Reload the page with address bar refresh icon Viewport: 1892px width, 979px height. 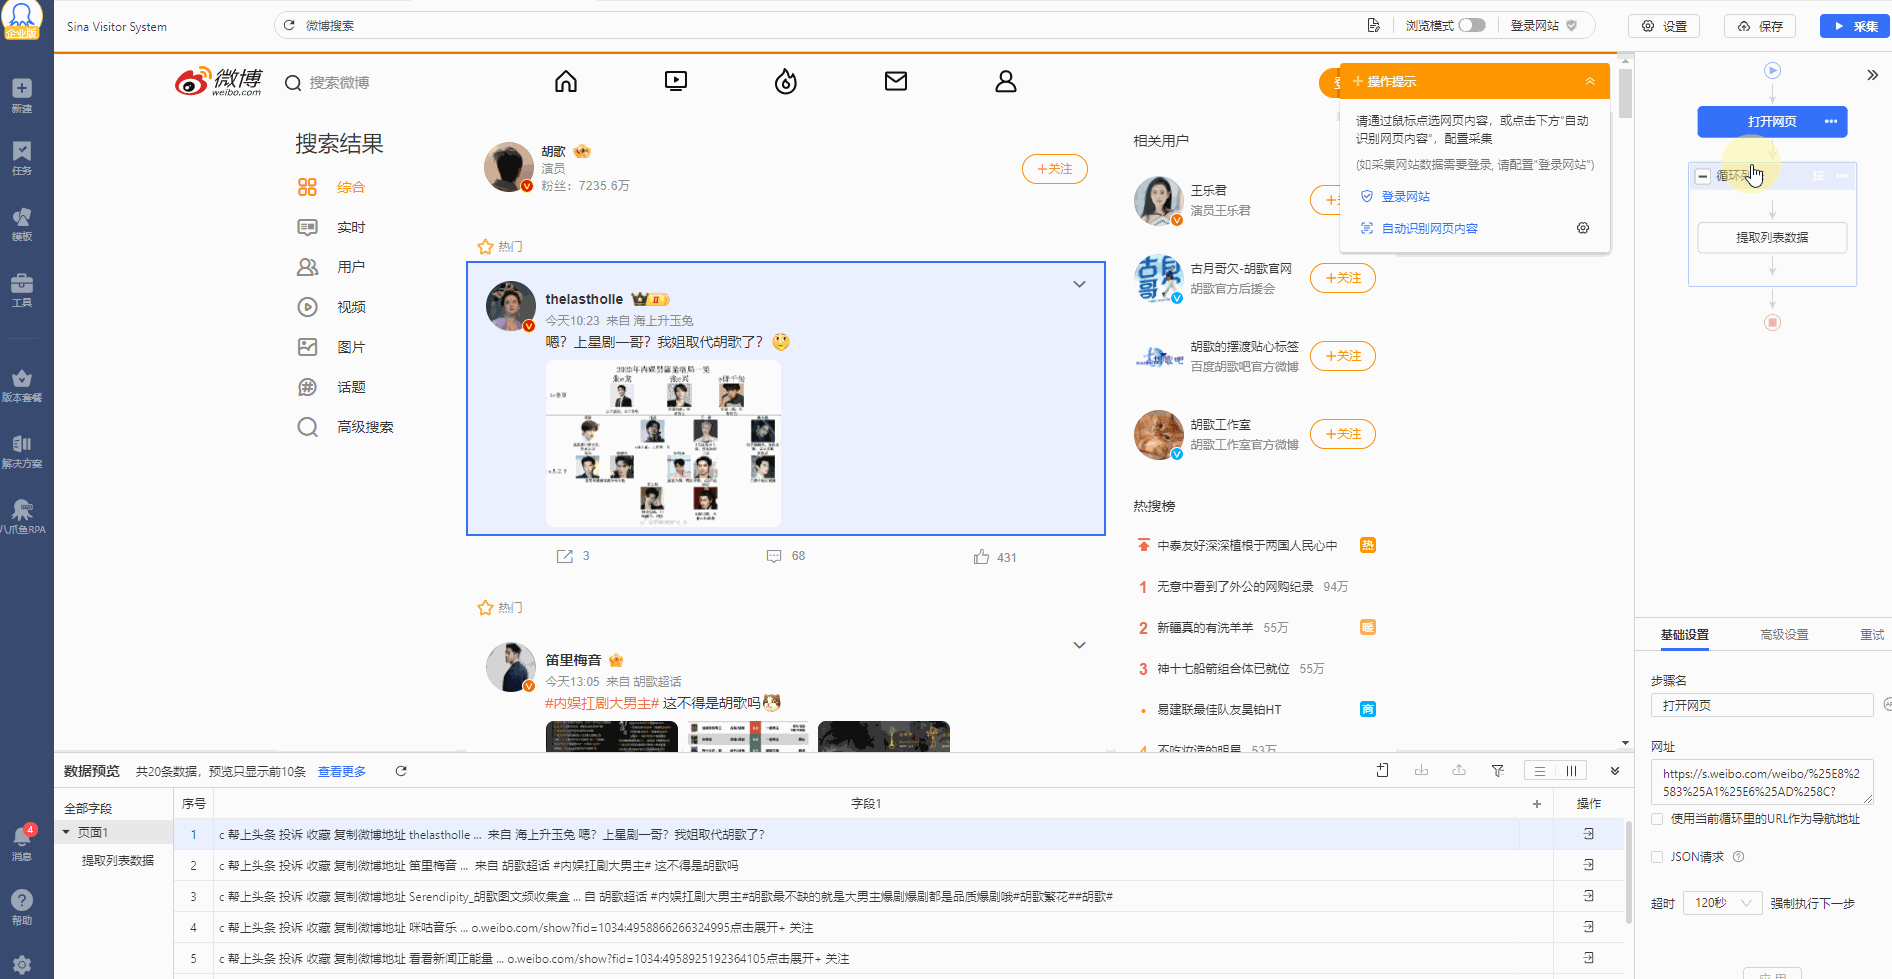[x=289, y=25]
